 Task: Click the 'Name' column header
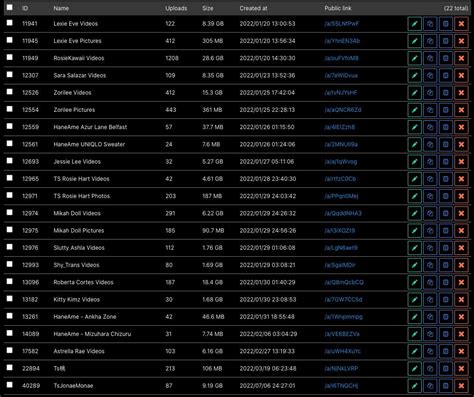pos(61,8)
